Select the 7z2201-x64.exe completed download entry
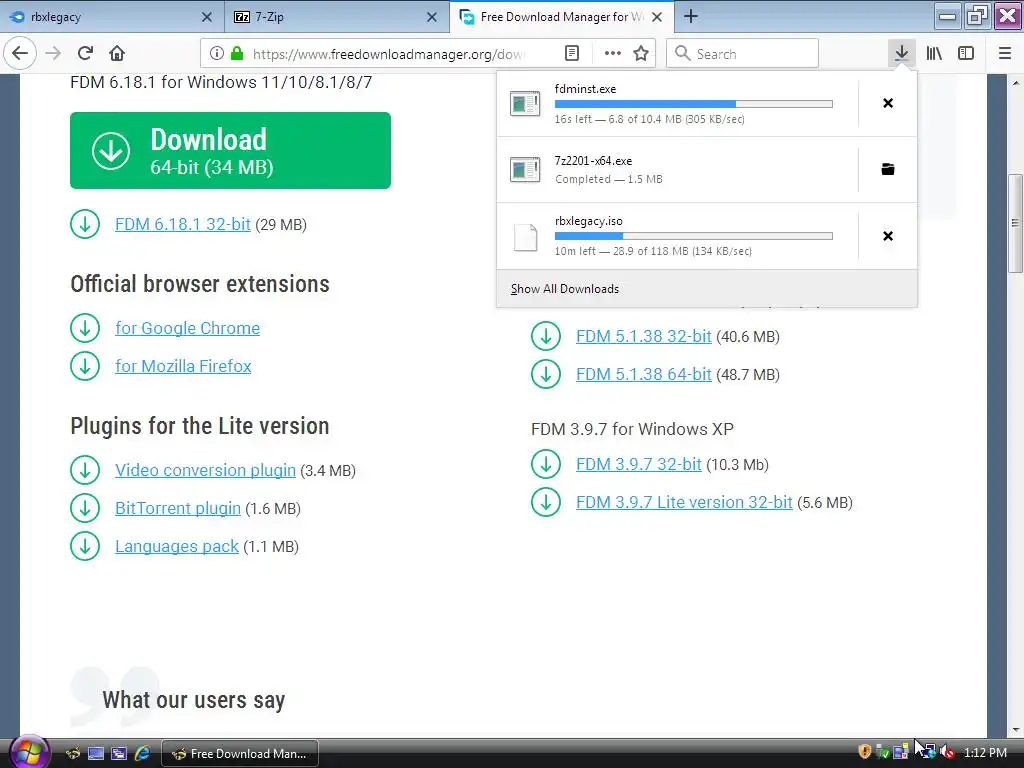1024x768 pixels. coord(678,169)
